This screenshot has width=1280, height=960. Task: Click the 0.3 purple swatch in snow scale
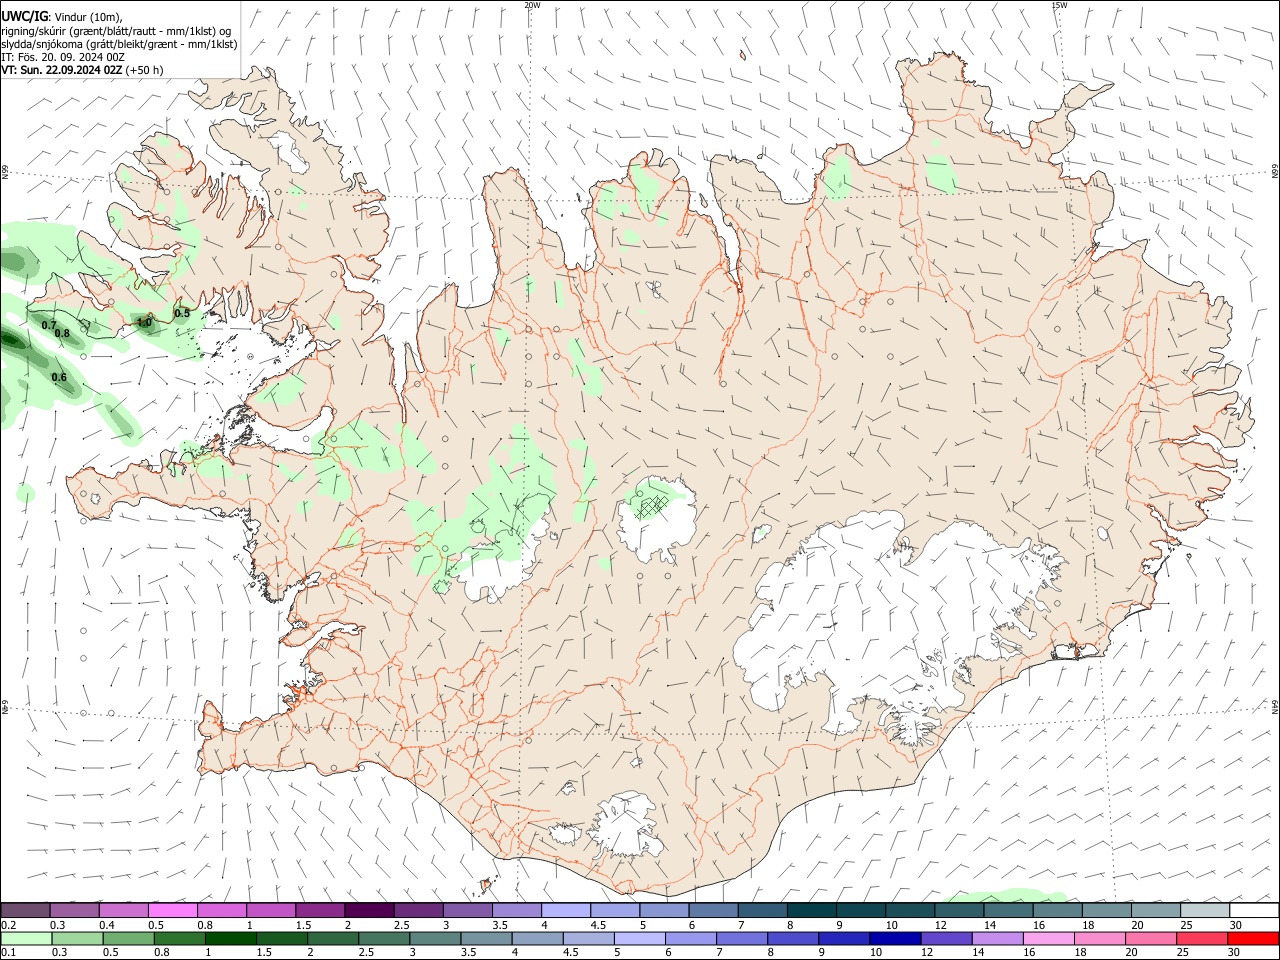tap(74, 910)
